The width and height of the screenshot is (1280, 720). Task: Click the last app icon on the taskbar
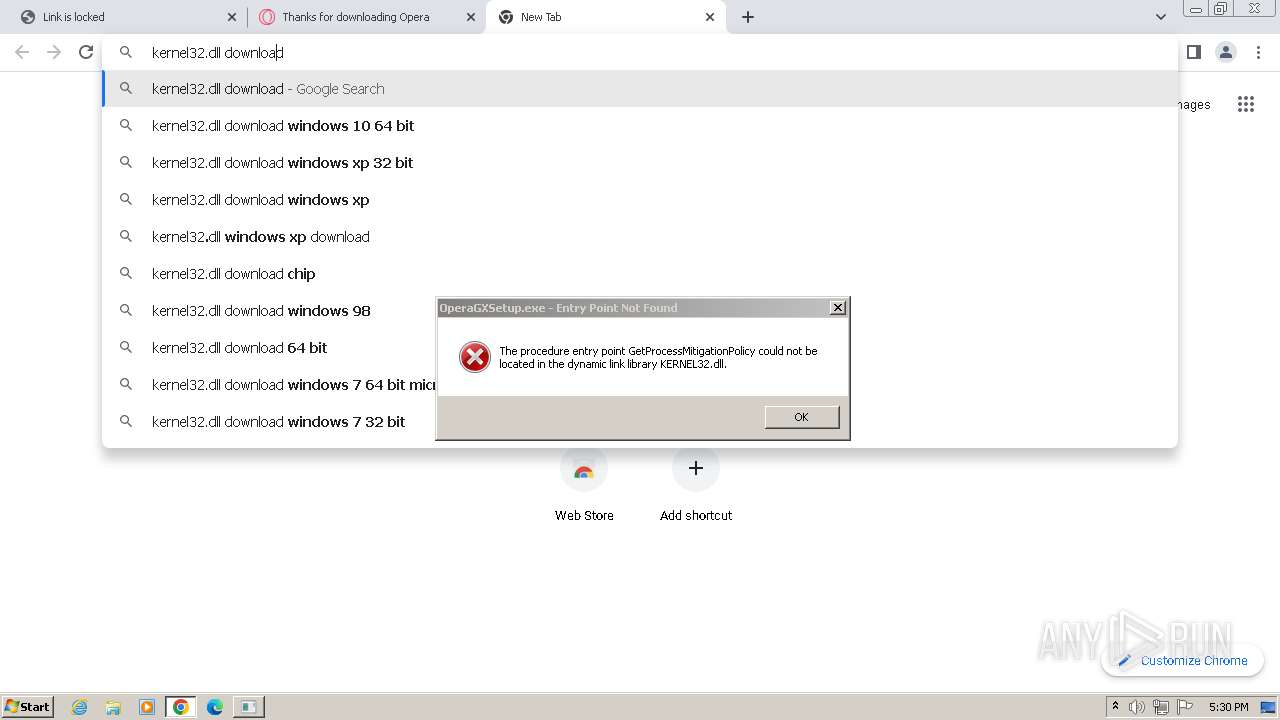248,707
